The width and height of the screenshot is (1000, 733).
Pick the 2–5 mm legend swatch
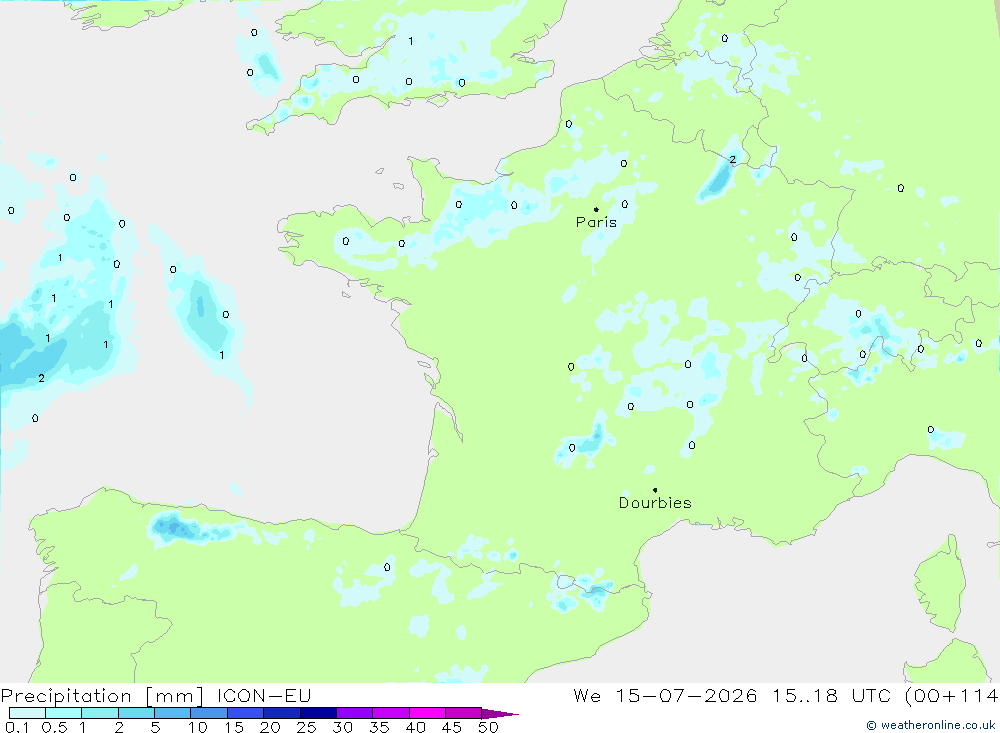tap(136, 713)
